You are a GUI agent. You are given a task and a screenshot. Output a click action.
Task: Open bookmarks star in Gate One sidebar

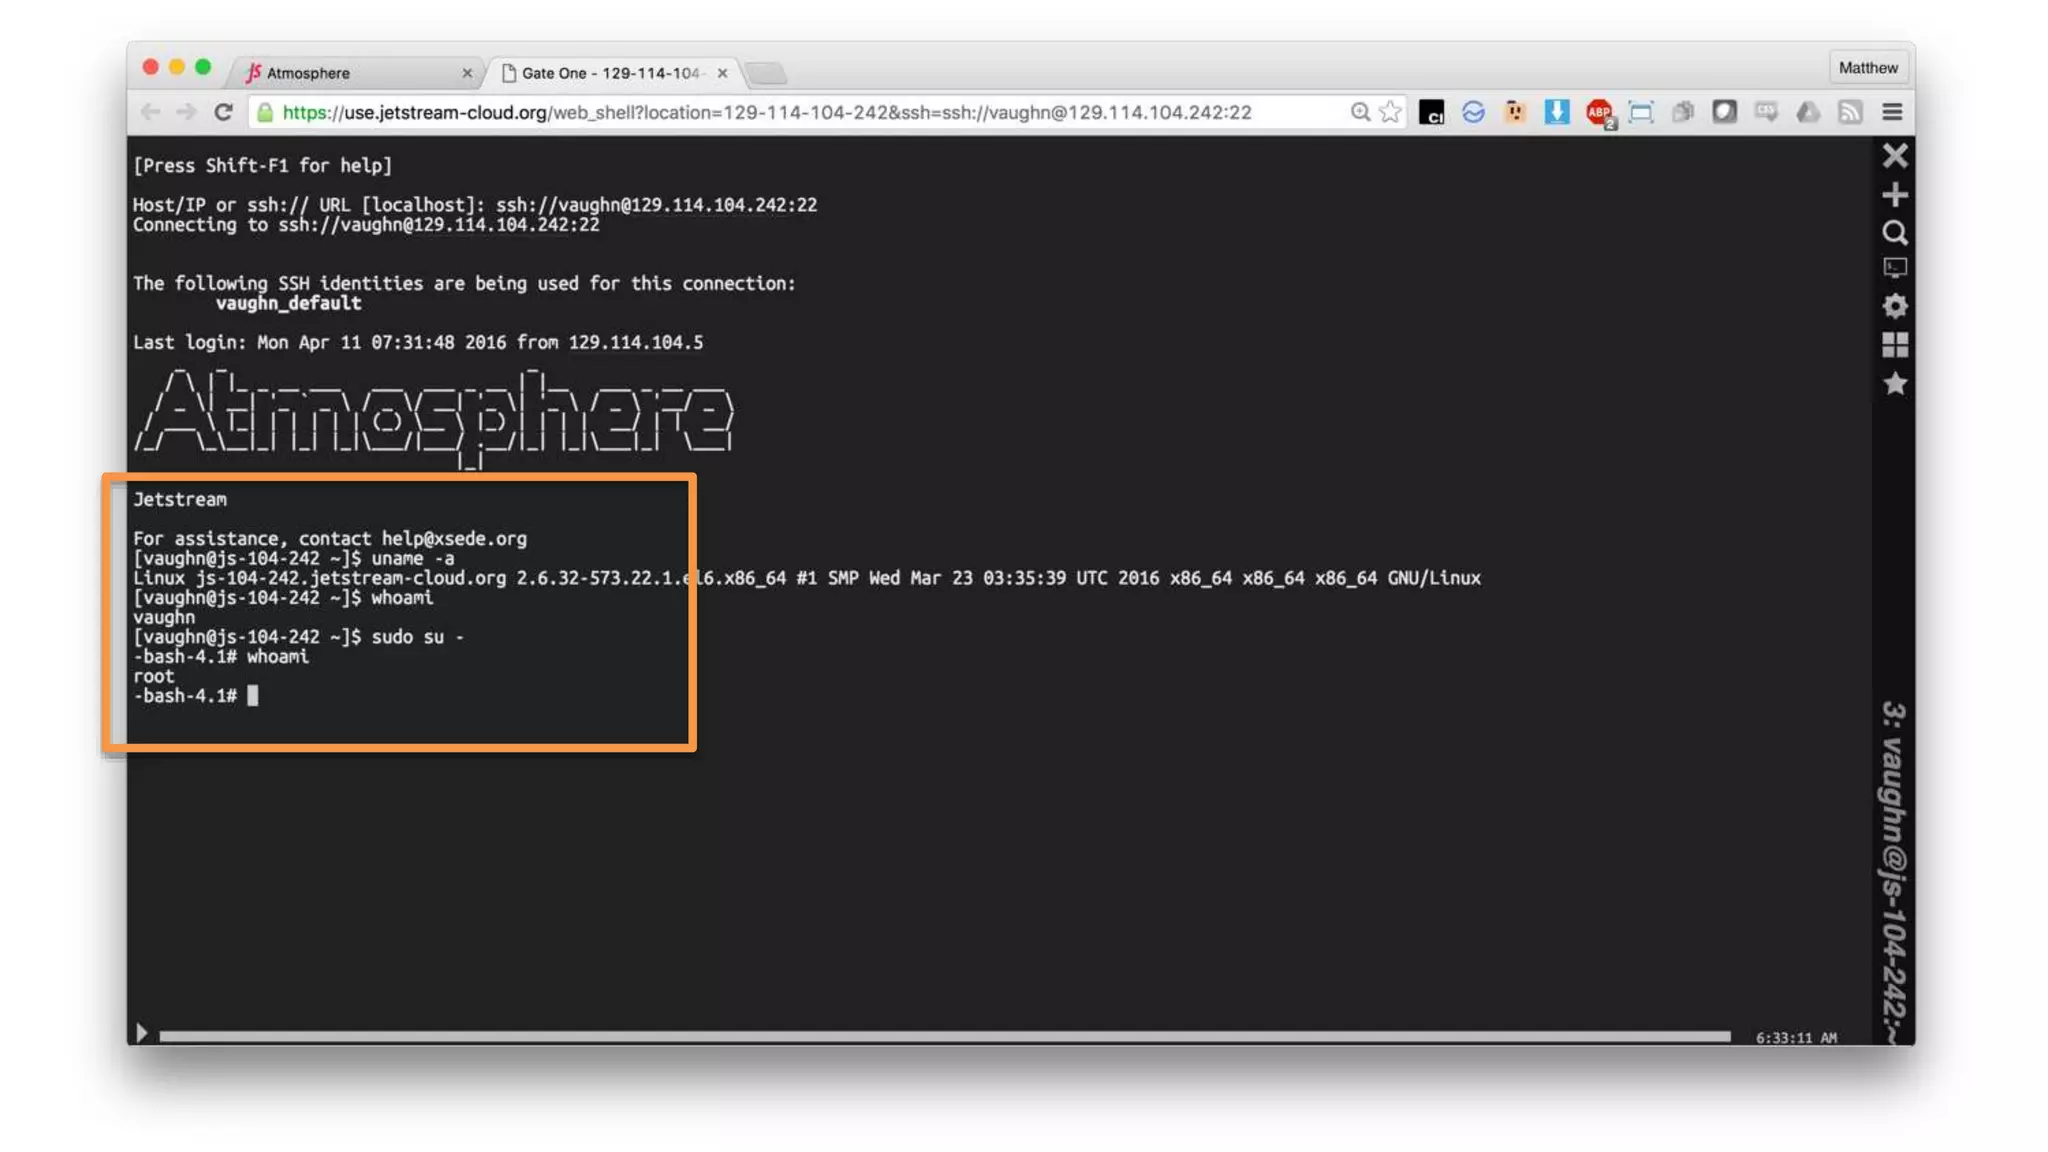coord(1894,384)
